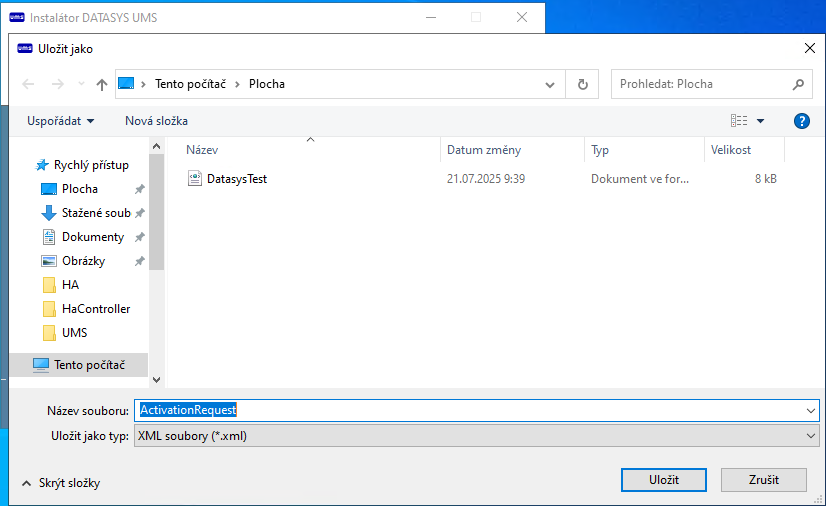Click the 'Dokument ve for...' type cell

pos(640,179)
